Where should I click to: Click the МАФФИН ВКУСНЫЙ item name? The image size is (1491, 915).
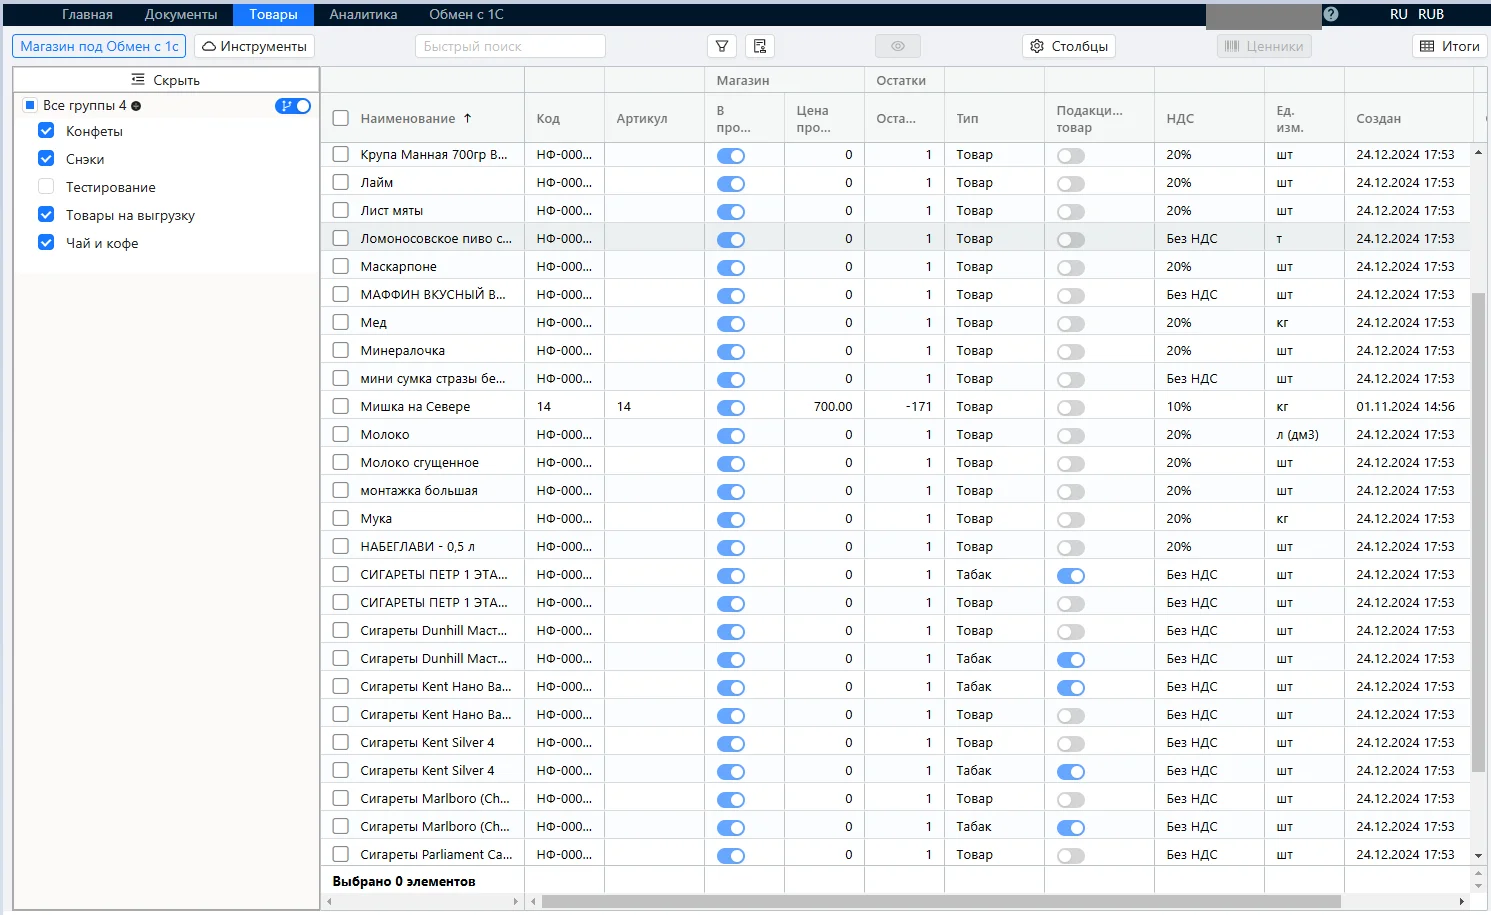(x=433, y=295)
